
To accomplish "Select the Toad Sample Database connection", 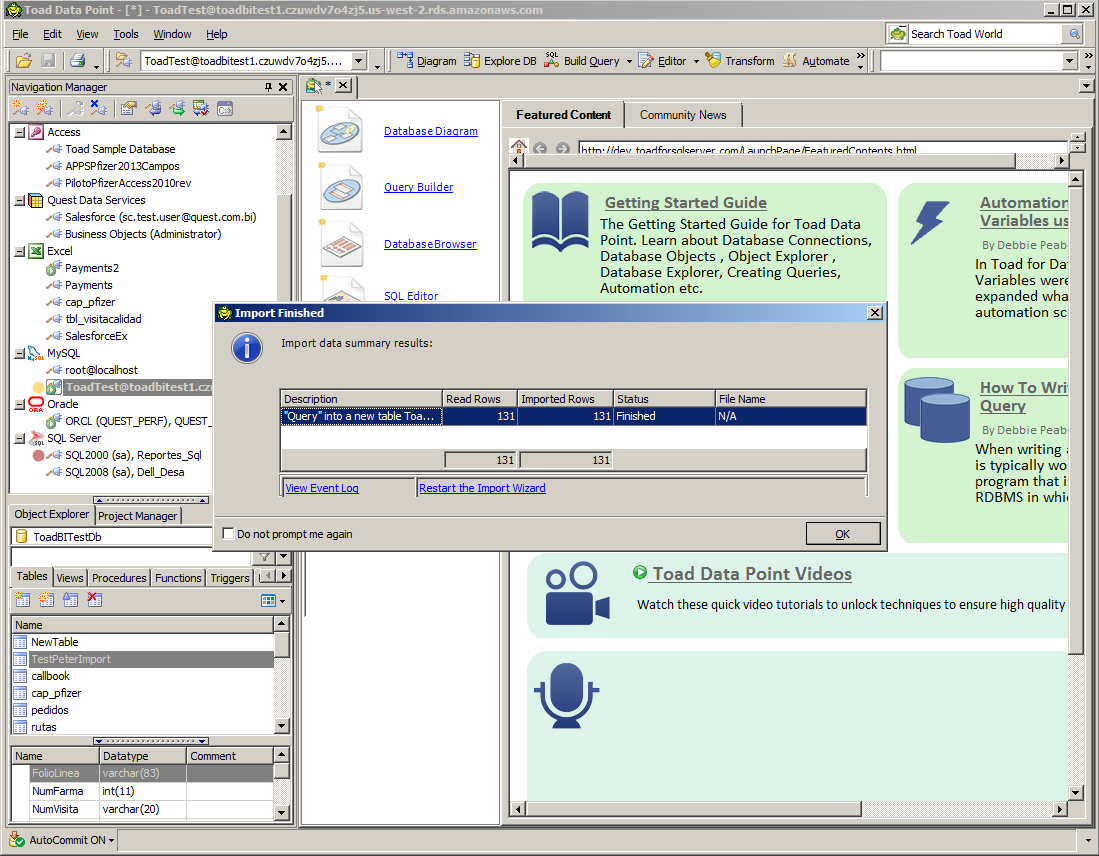I will tap(120, 149).
